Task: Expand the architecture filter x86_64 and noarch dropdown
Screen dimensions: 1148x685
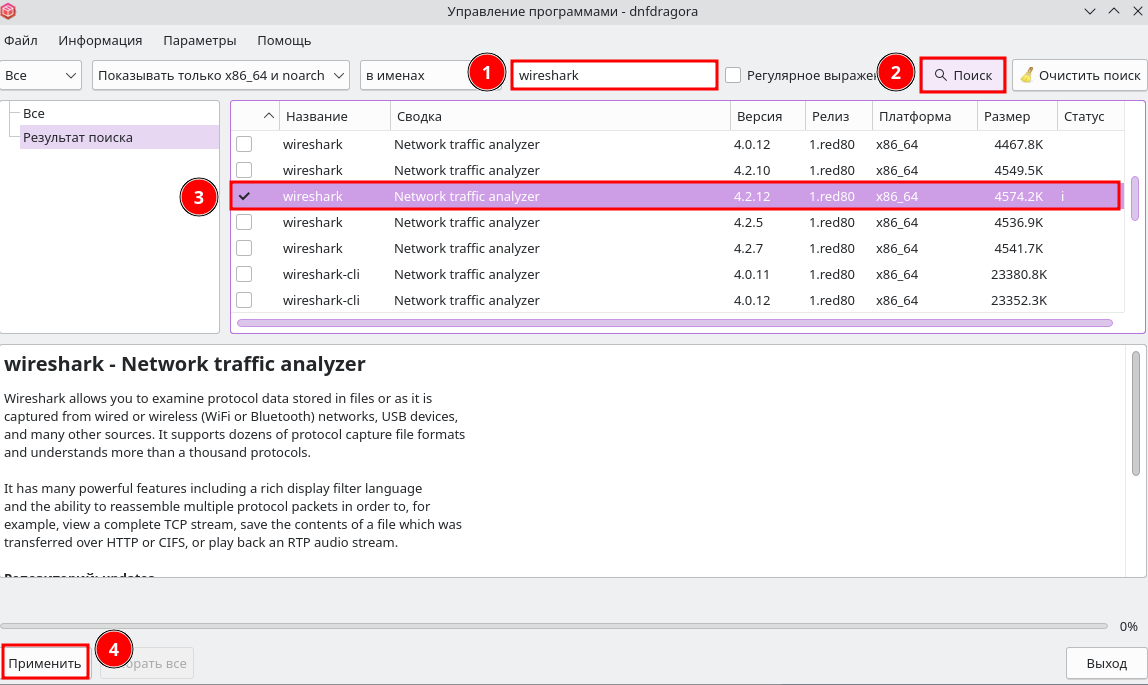Action: tap(220, 75)
